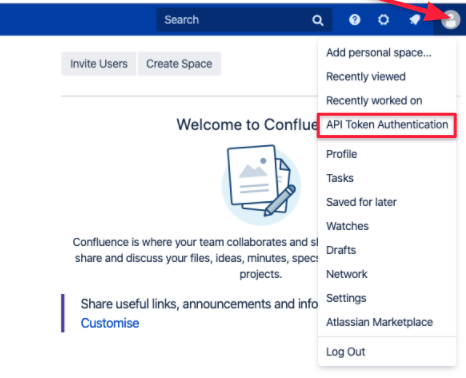466x378 pixels.
Task: Open the notifications rocket icon
Action: point(415,20)
